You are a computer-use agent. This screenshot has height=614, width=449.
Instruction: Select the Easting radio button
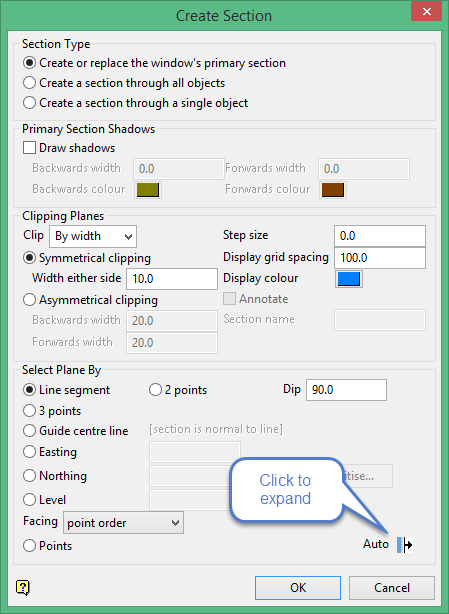pos(29,451)
